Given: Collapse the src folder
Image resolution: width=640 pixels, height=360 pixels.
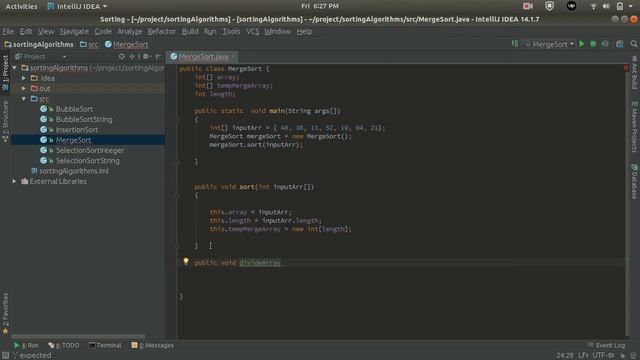Looking at the screenshot, I should [x=24, y=99].
